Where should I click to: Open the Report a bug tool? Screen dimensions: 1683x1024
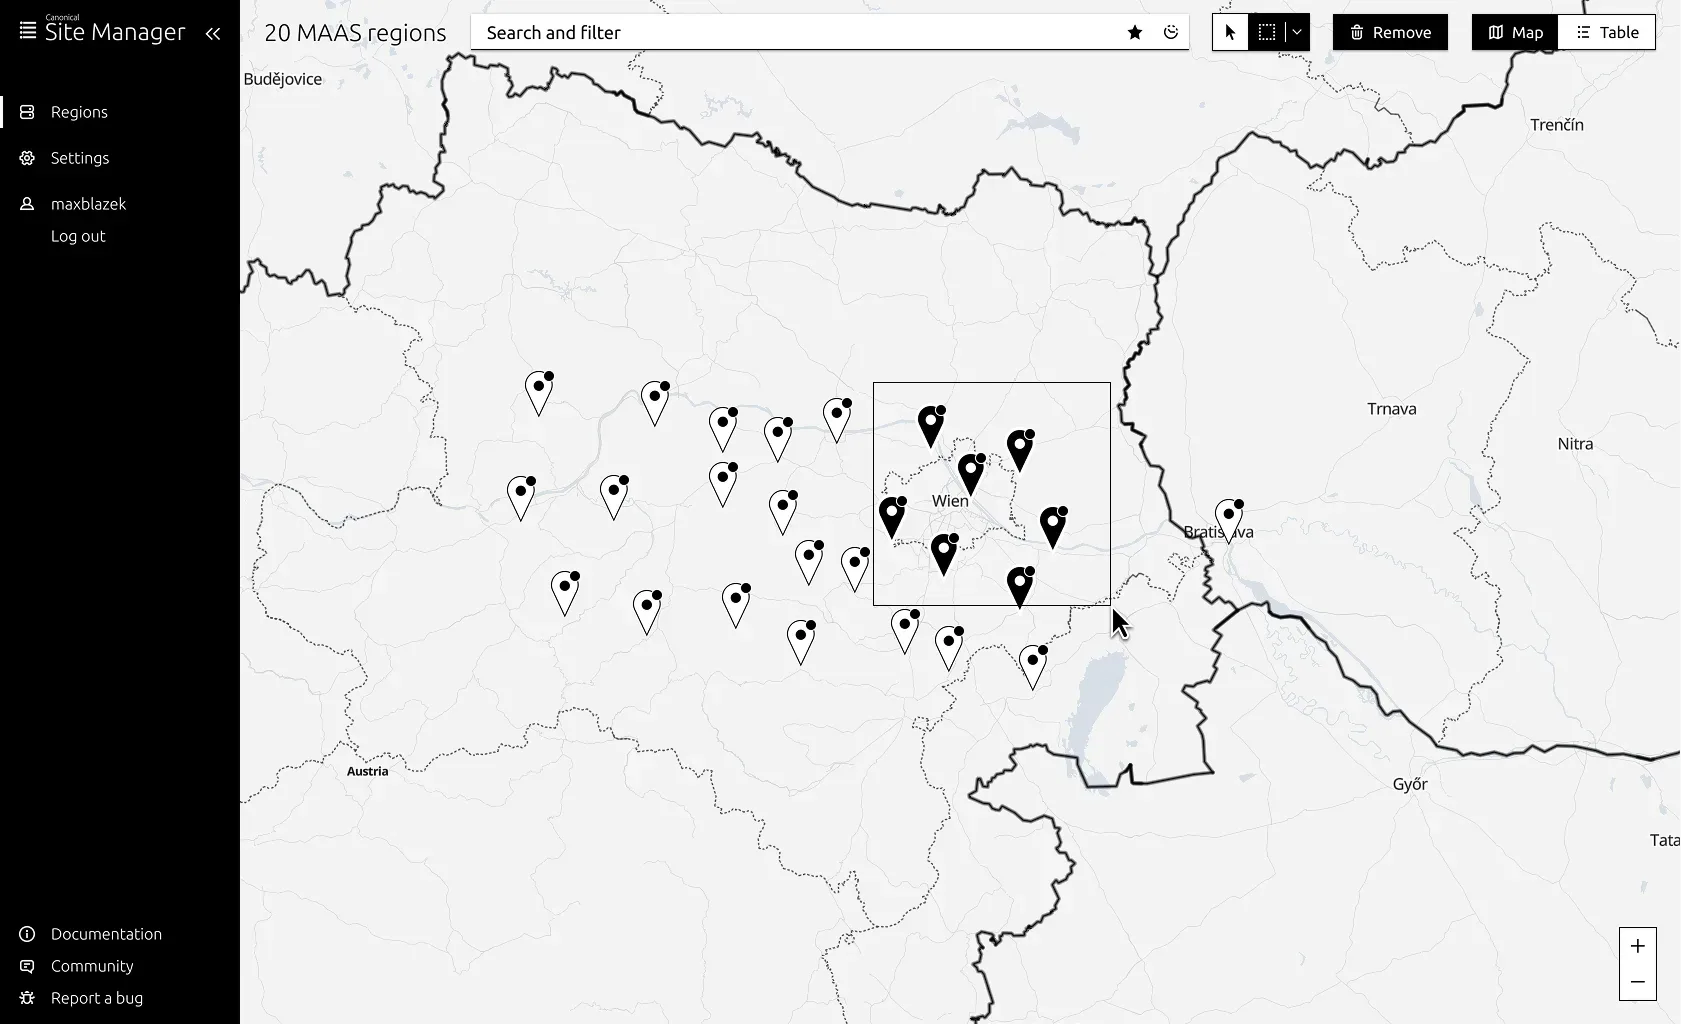coord(97,997)
